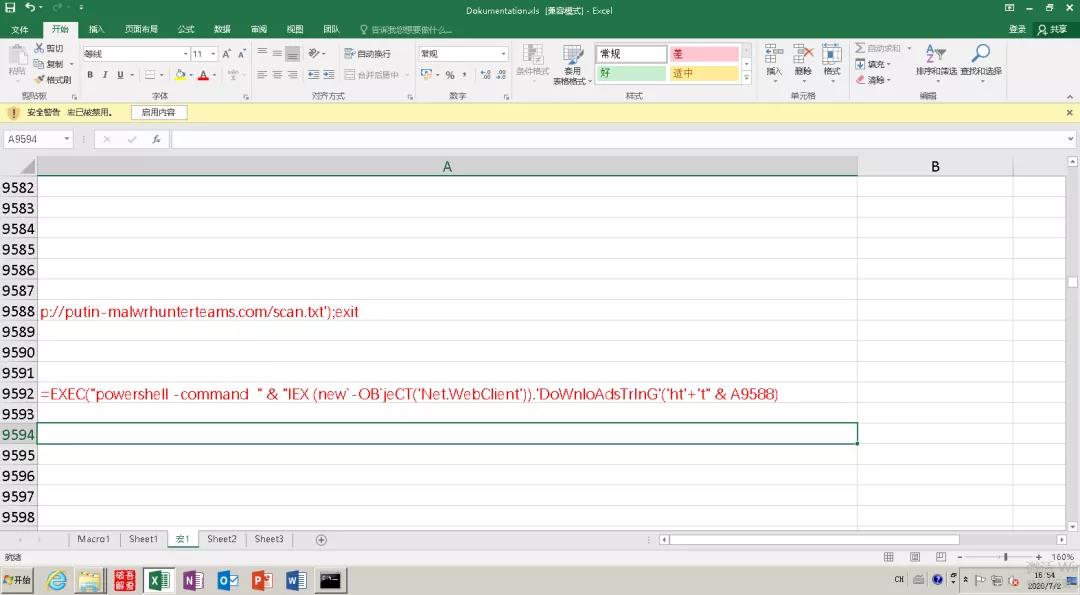The width and height of the screenshot is (1080, 595).
Task: Dismiss the security warning bar
Action: pos(1070,112)
